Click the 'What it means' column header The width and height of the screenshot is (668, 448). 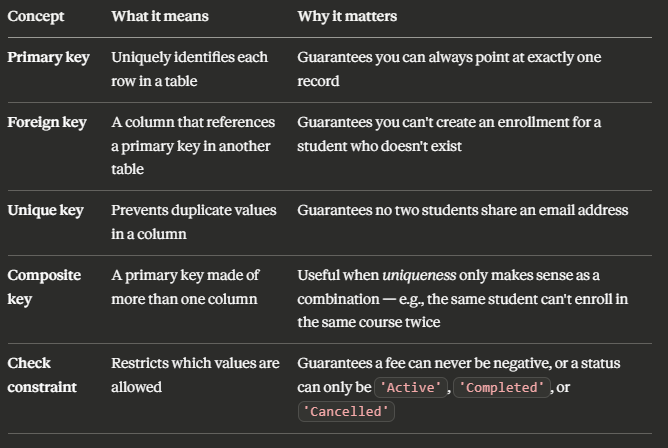pos(160,16)
